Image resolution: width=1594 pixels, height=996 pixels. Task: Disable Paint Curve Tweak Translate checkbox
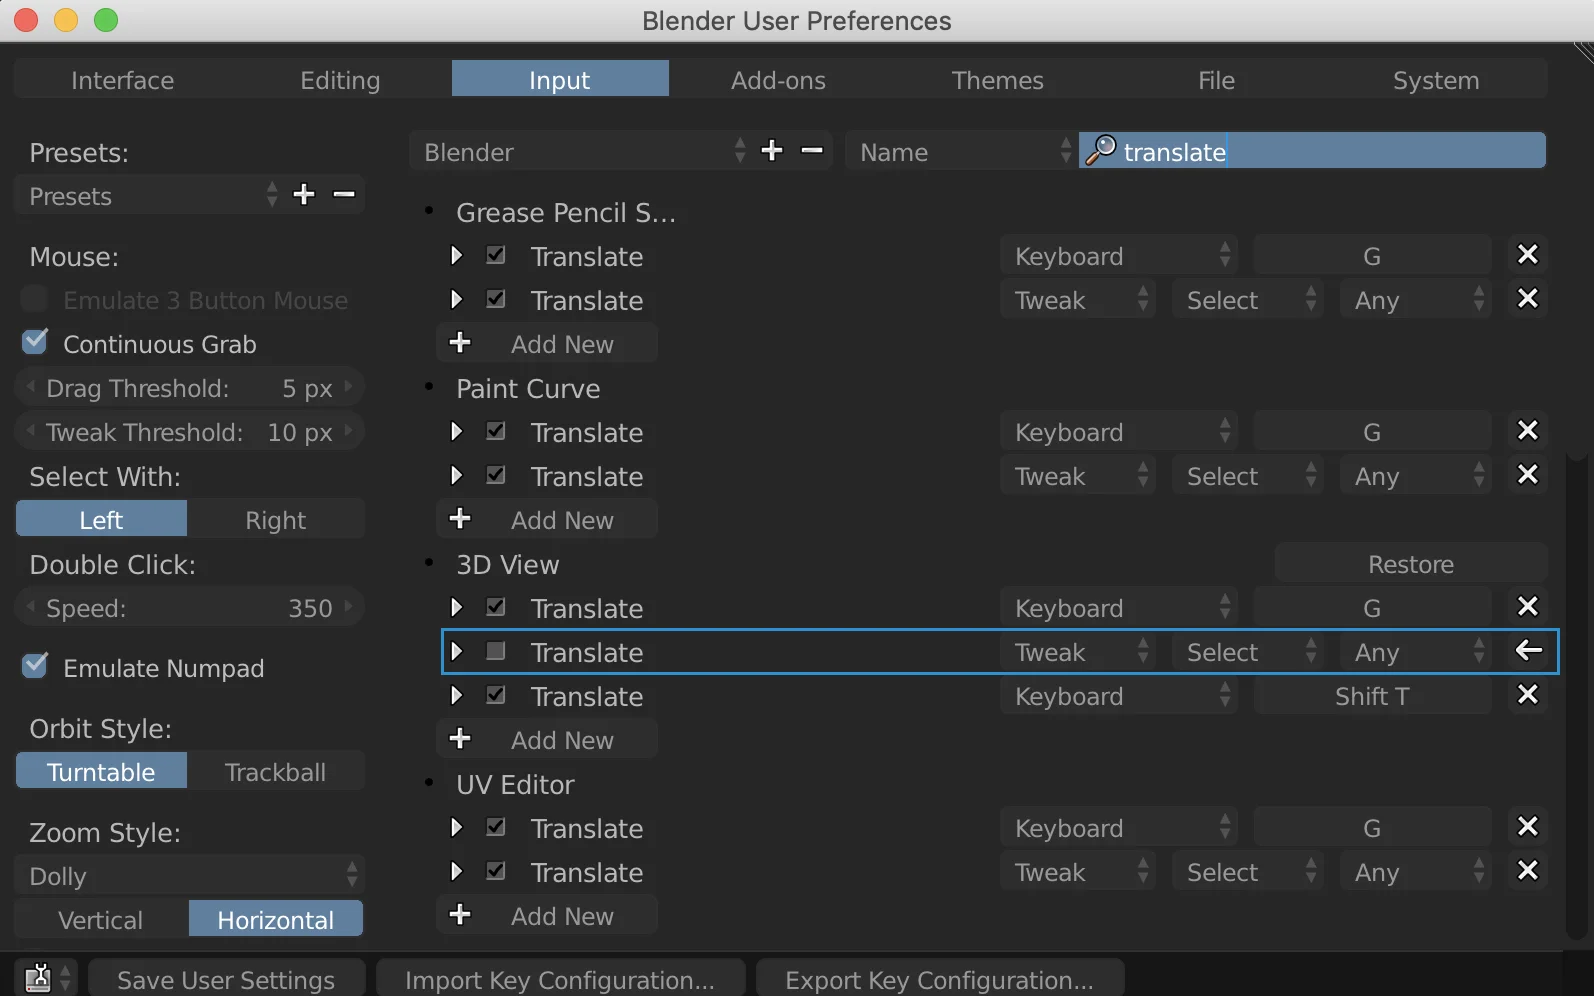[496, 475]
